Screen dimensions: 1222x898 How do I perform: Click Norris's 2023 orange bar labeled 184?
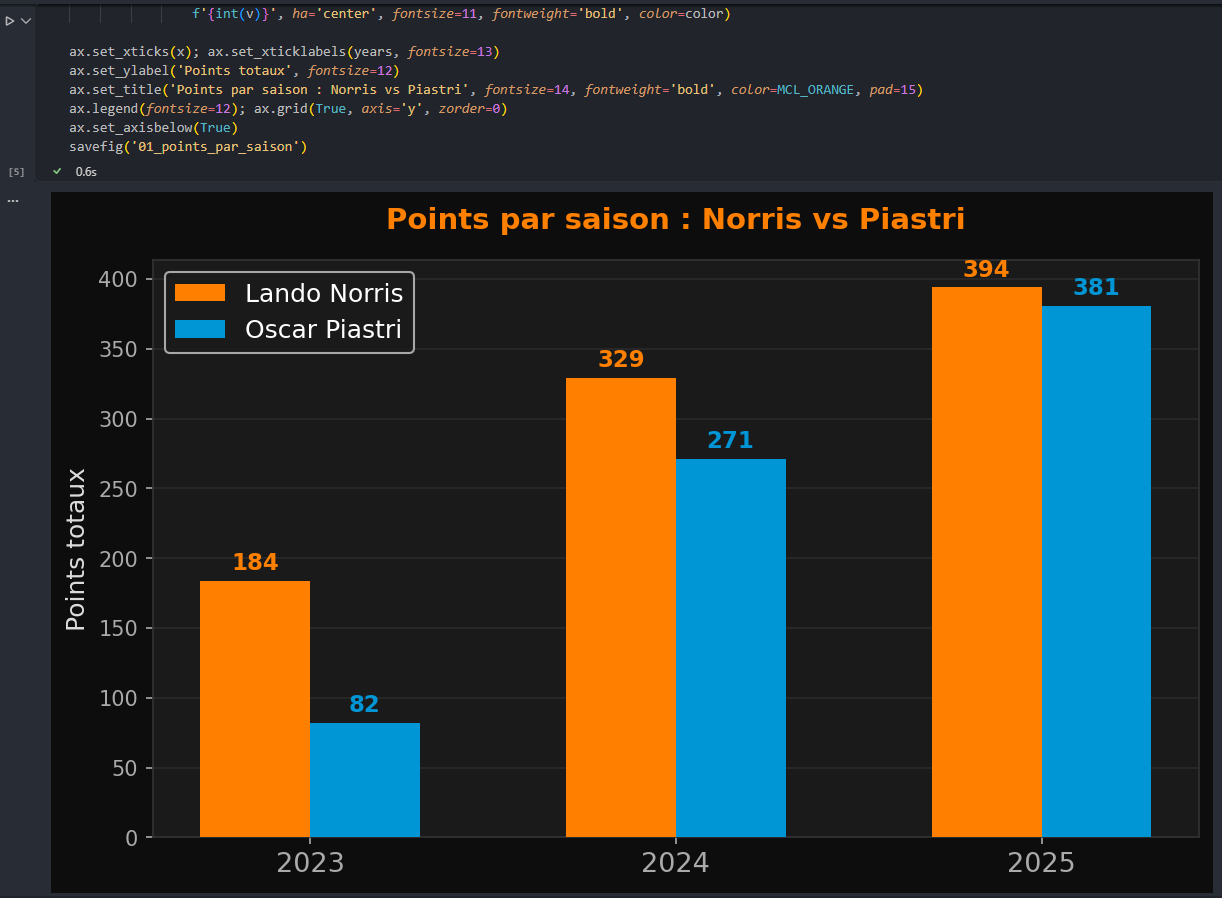(255, 709)
